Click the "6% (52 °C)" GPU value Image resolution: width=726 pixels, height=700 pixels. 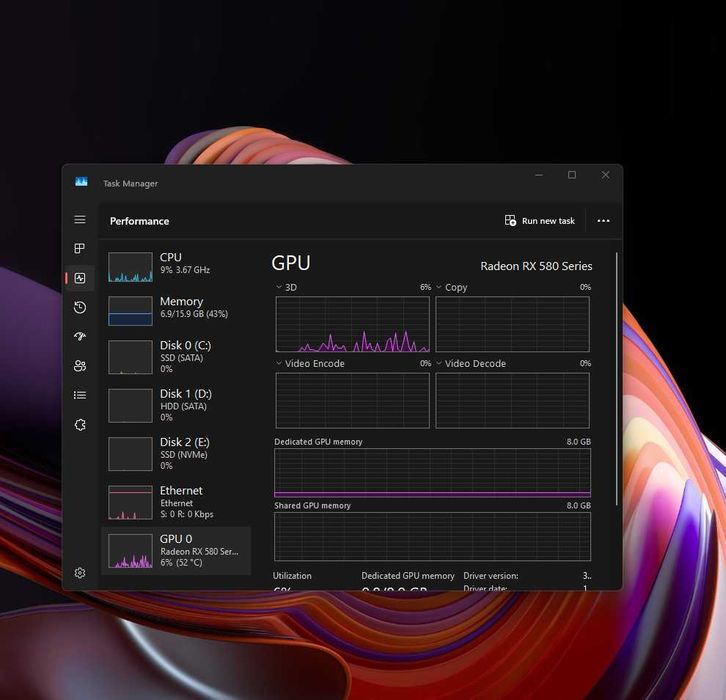point(181,562)
